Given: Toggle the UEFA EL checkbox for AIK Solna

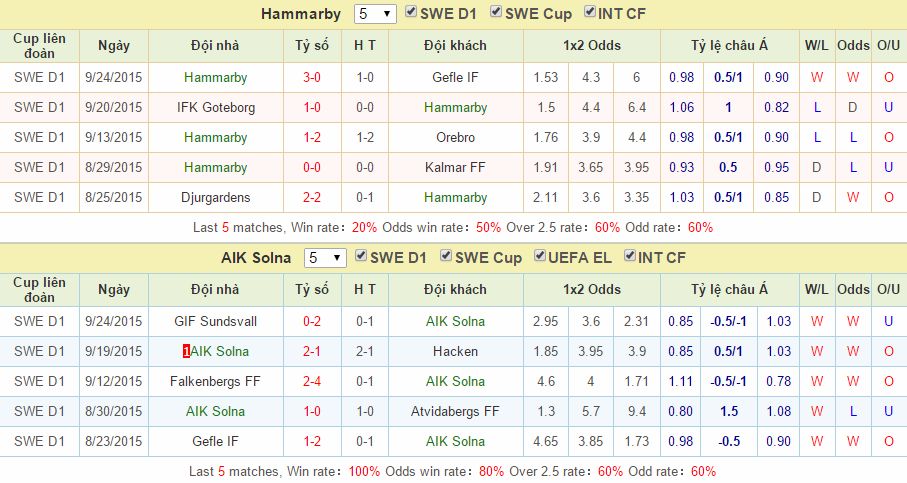Looking at the screenshot, I should point(541,257).
